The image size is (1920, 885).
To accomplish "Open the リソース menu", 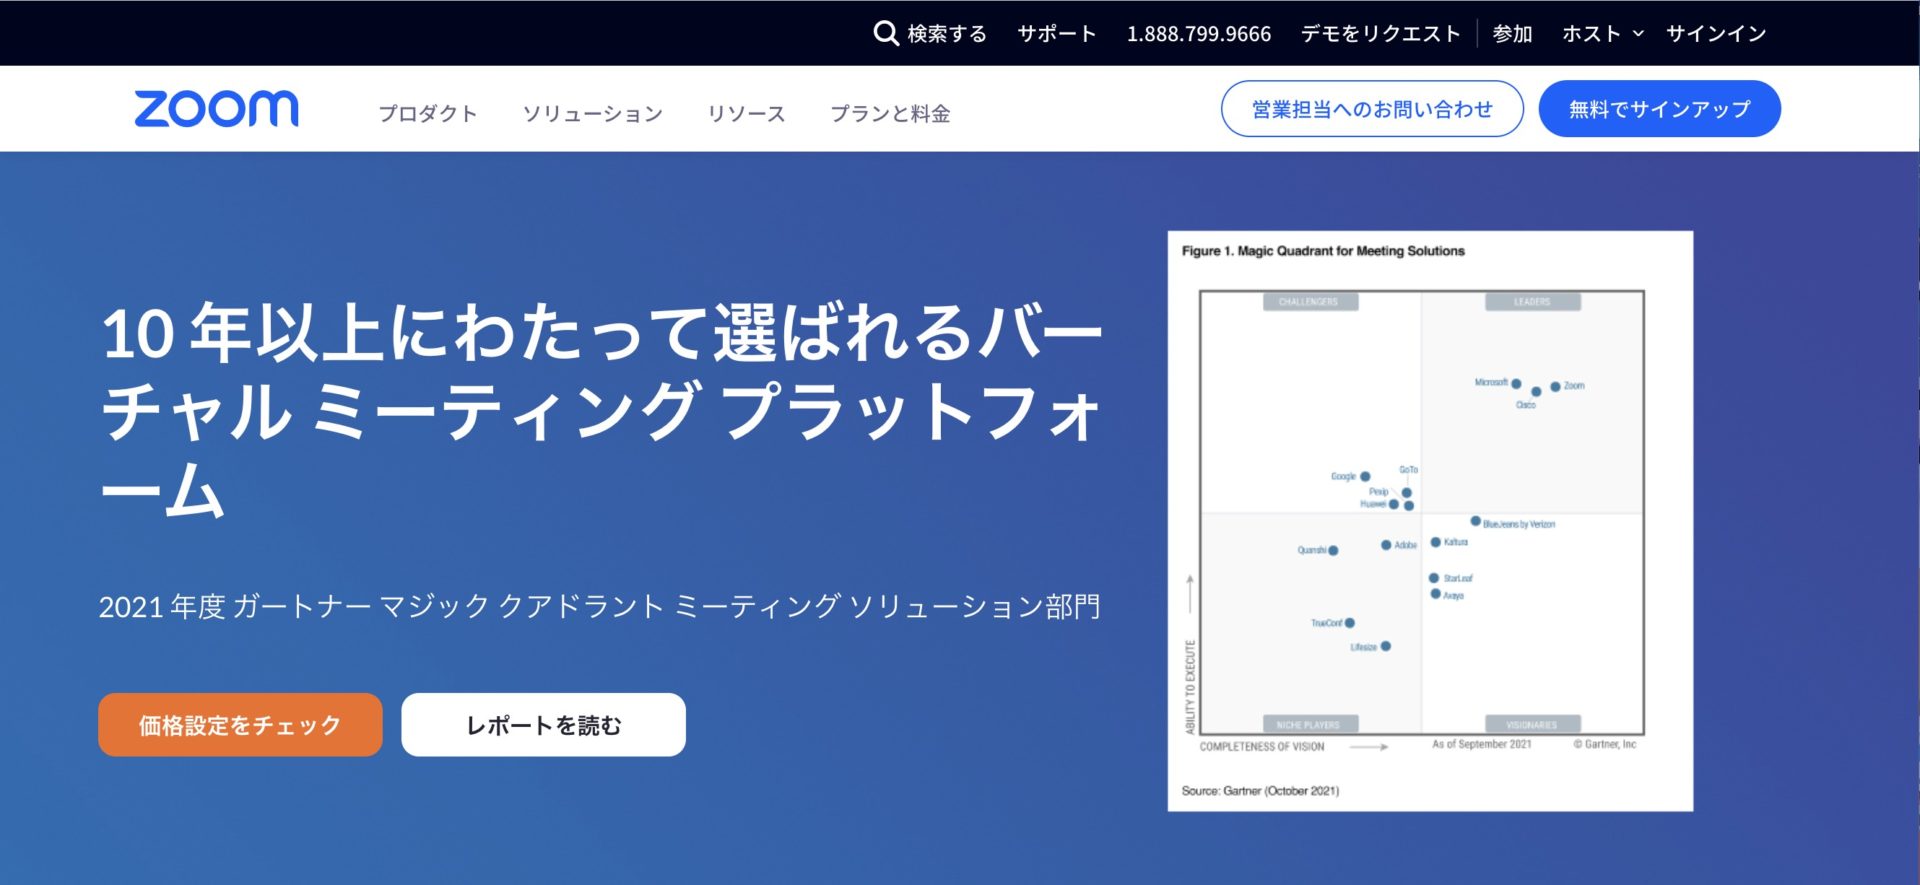I will tap(747, 114).
